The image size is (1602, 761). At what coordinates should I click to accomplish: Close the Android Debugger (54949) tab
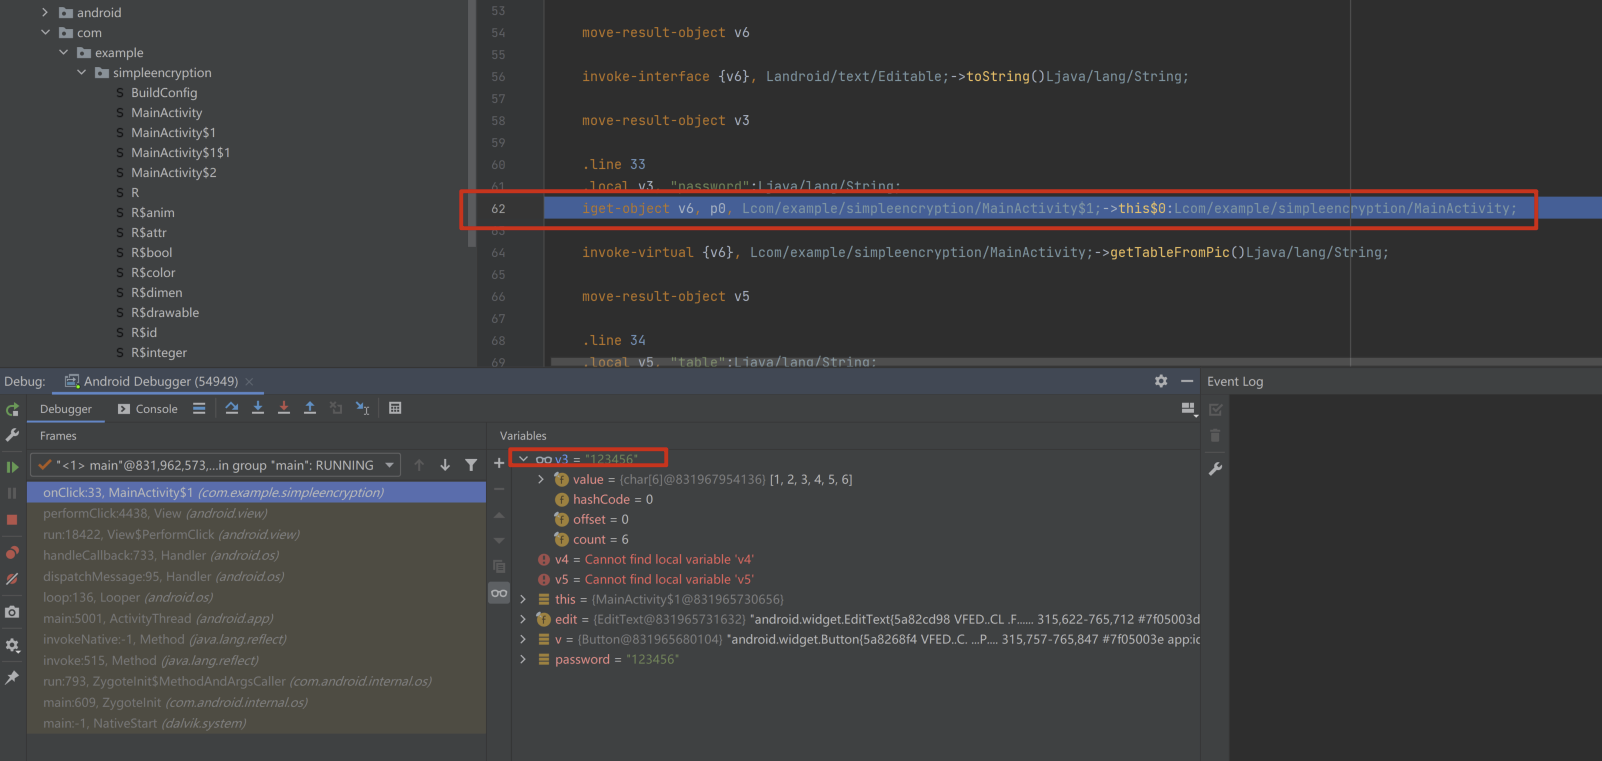click(249, 382)
